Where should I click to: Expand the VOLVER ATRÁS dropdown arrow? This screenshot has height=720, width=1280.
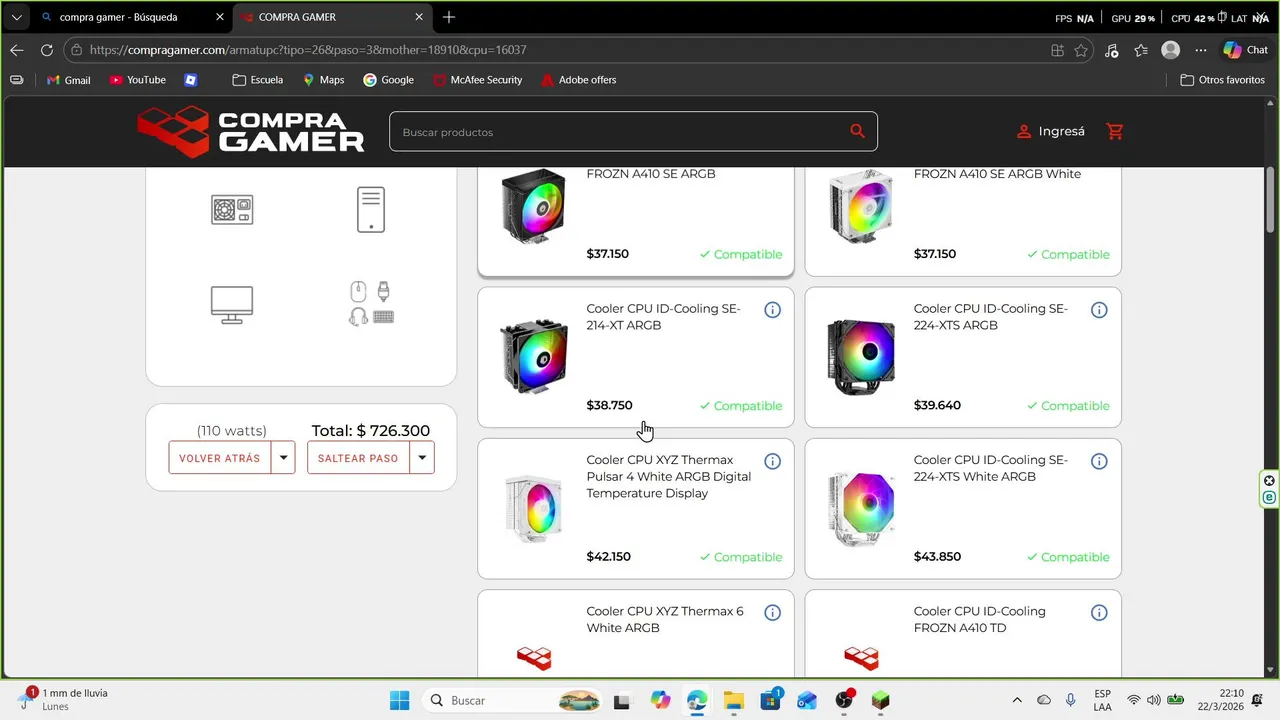click(283, 458)
